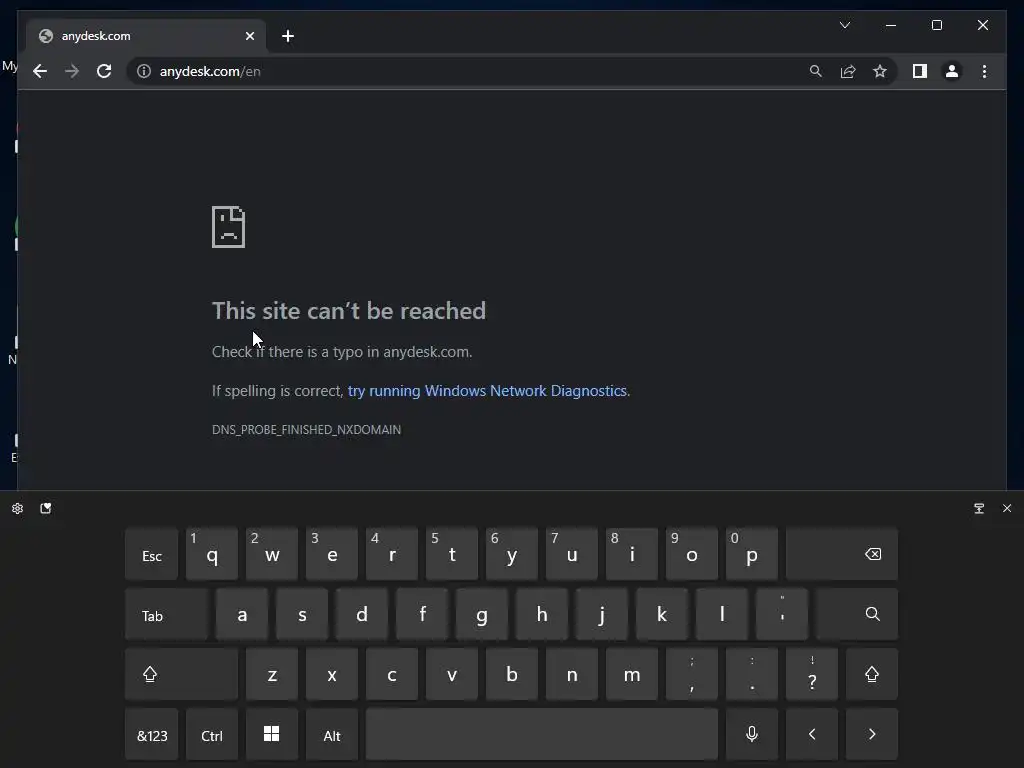The height and width of the screenshot is (768, 1024).
Task: Tap the q key
Action: (x=212, y=554)
